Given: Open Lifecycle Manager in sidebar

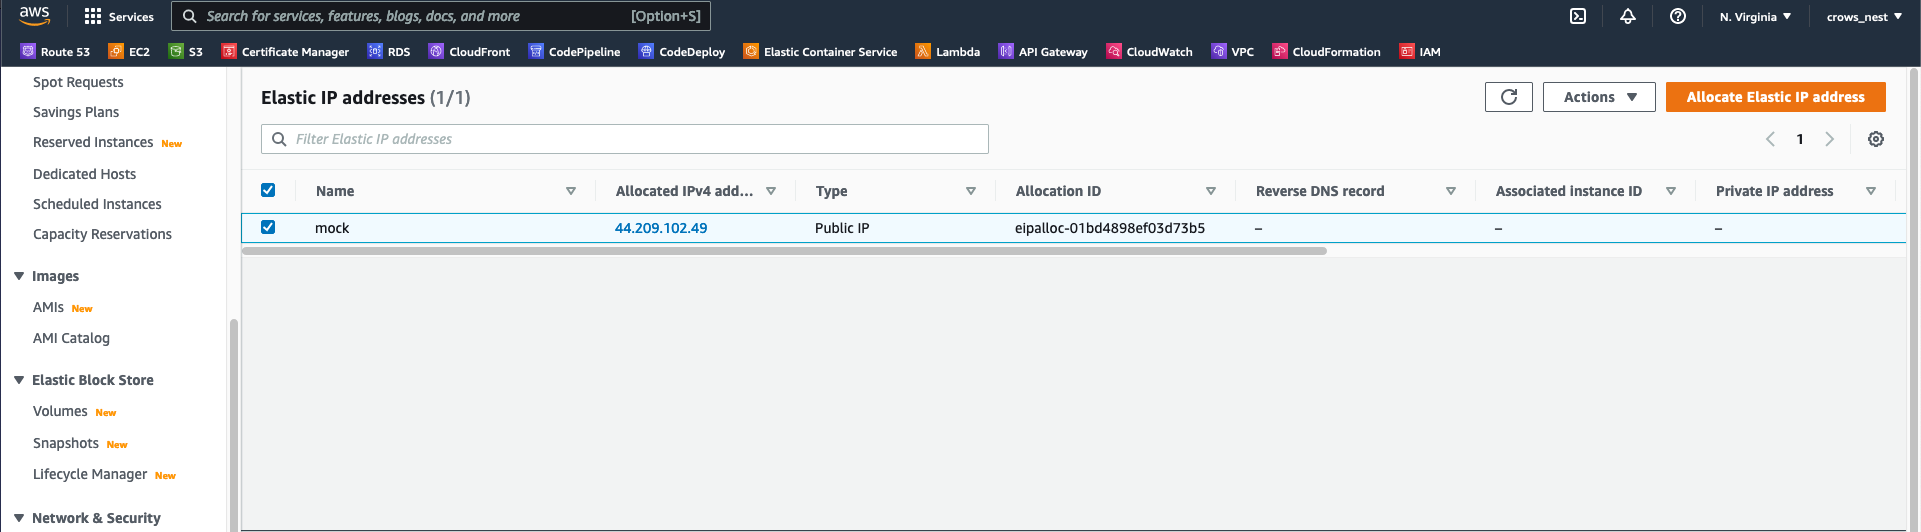Looking at the screenshot, I should 90,474.
